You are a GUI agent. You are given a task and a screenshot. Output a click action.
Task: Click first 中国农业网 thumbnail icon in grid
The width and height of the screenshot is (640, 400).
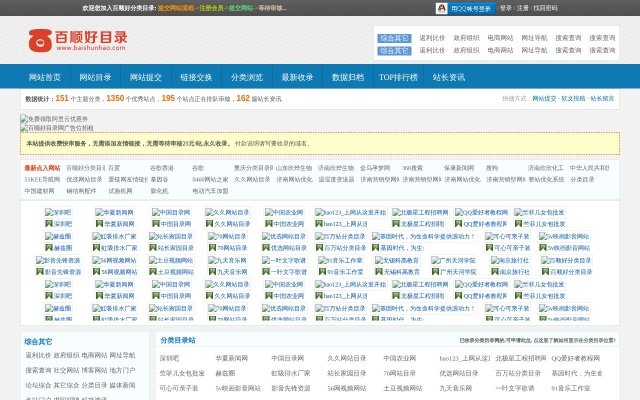tap(269, 212)
